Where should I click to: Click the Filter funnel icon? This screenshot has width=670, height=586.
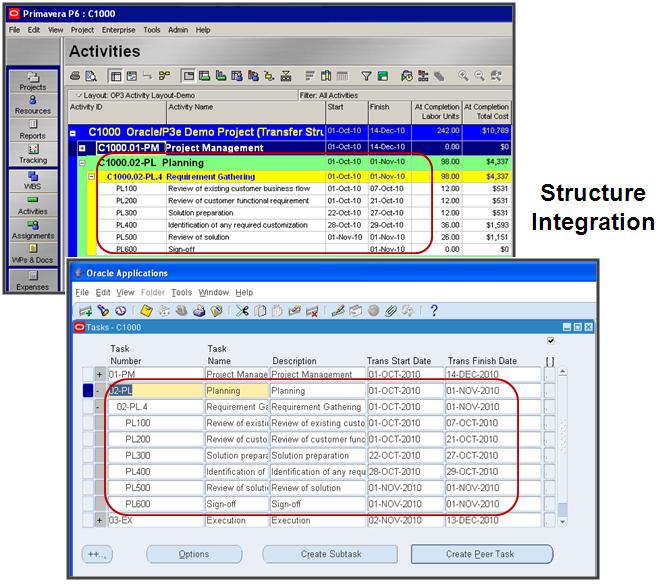tap(366, 77)
